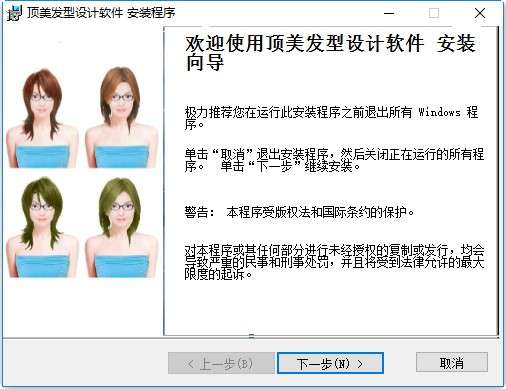Image resolution: width=506 pixels, height=389 pixels.
Task: Click the title bar text 顶美发型设计软件 安装程序
Action: [101, 13]
